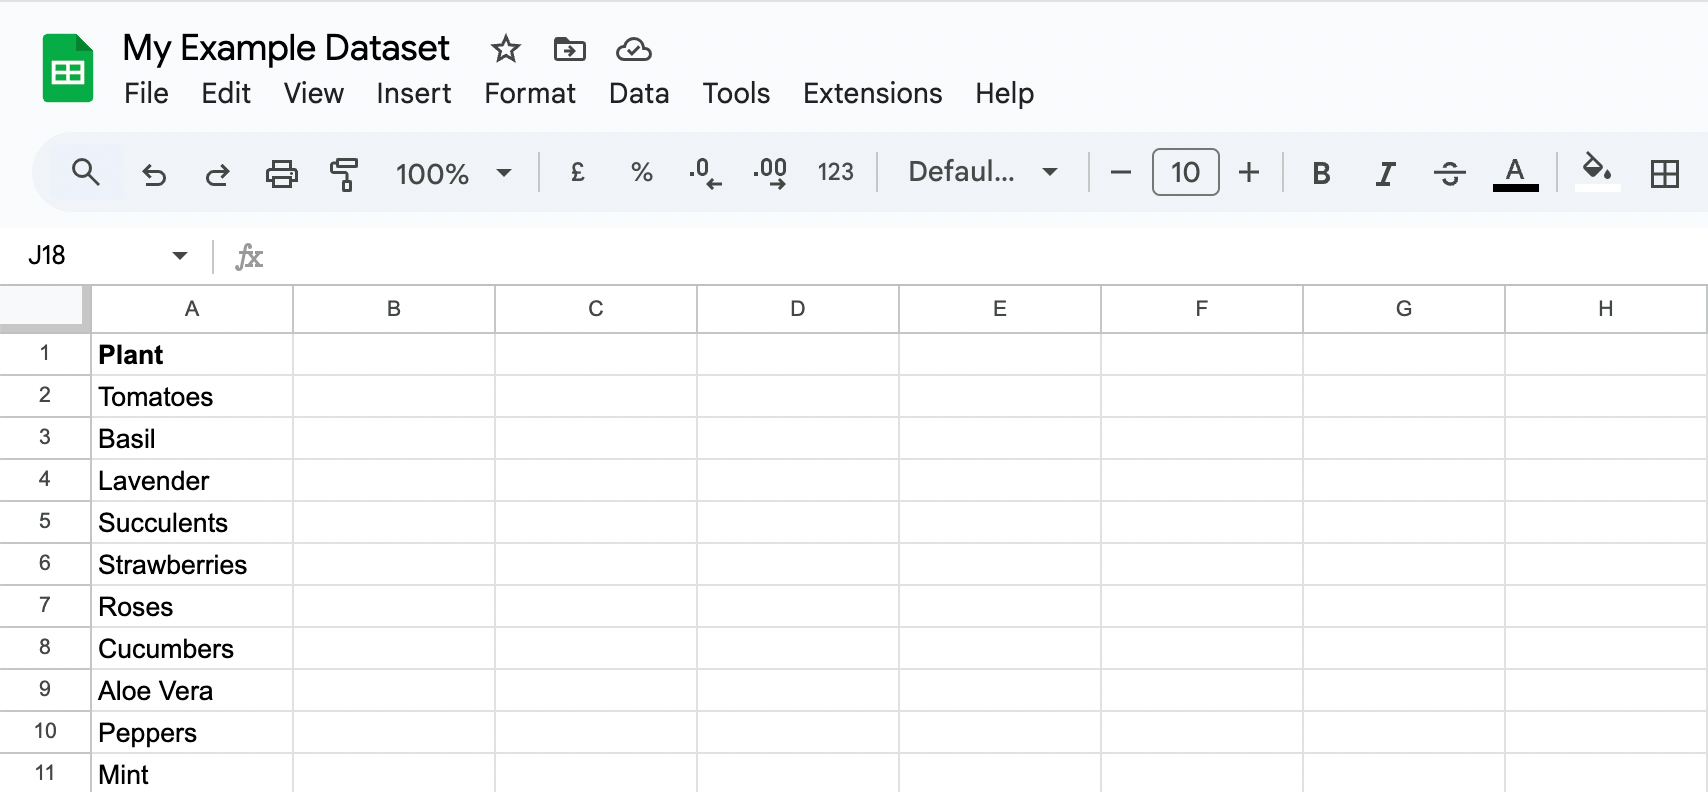Select cell A5 containing Succulents

pyautogui.click(x=192, y=522)
